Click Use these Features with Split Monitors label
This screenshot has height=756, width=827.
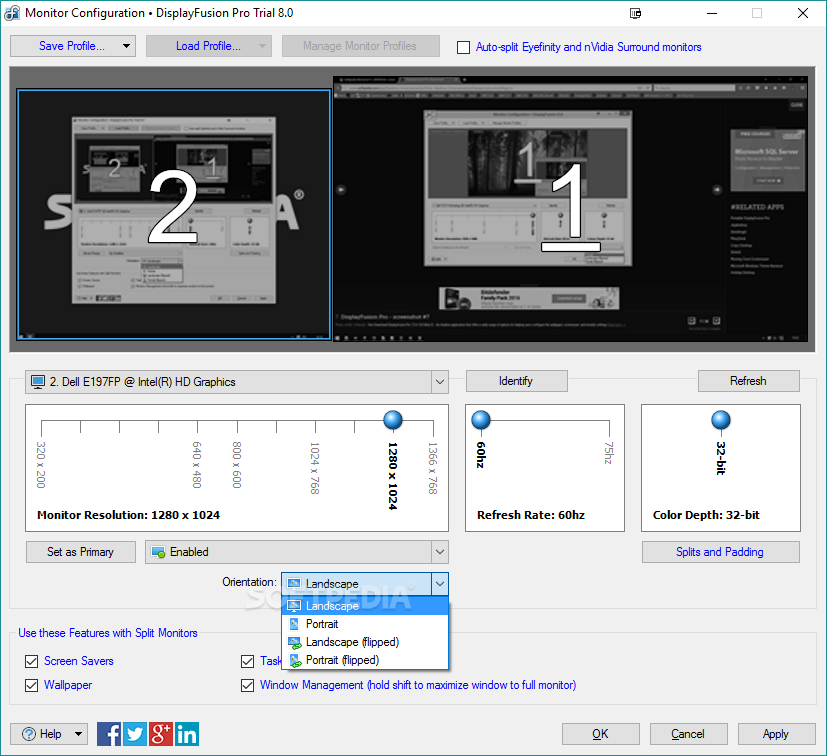tap(108, 633)
